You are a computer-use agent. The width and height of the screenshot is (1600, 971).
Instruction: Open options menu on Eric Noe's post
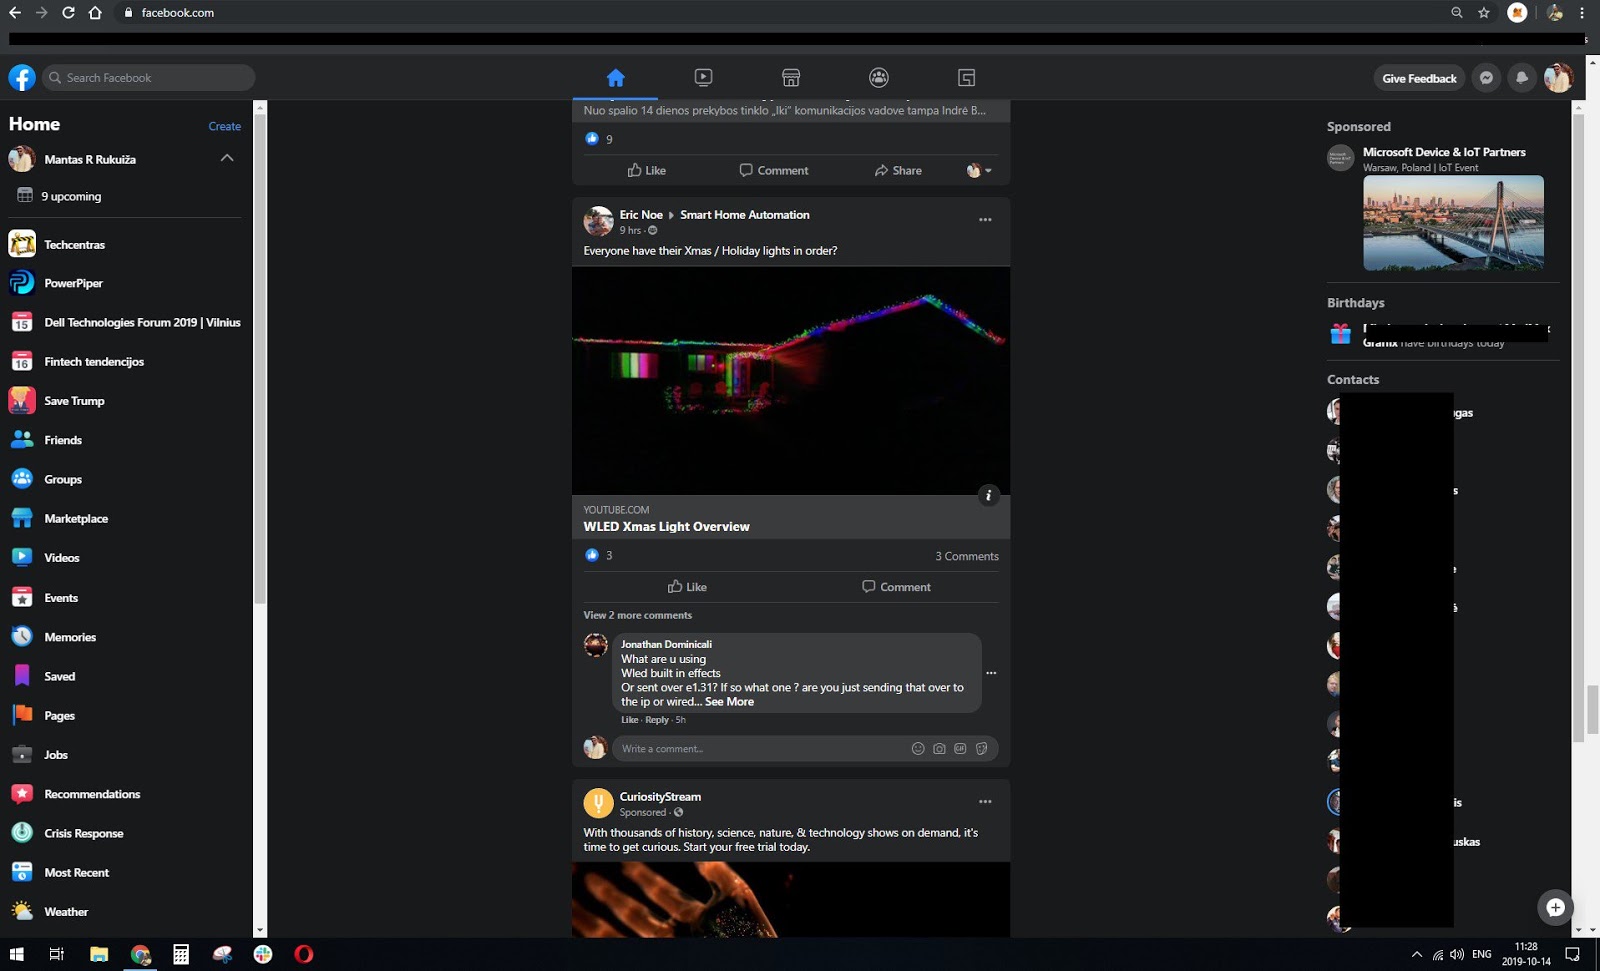coord(985,219)
